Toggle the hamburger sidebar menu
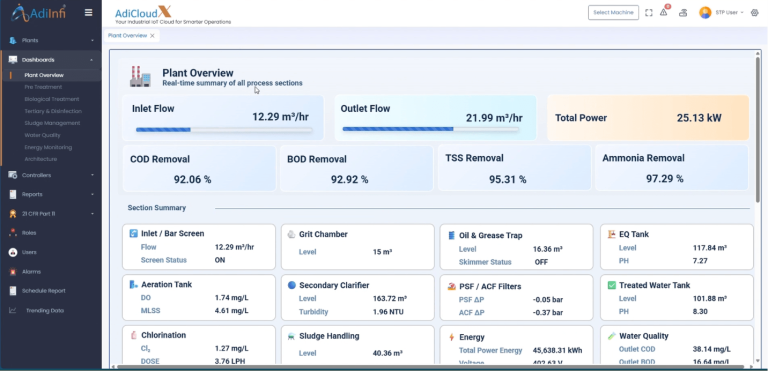 pyautogui.click(x=89, y=13)
